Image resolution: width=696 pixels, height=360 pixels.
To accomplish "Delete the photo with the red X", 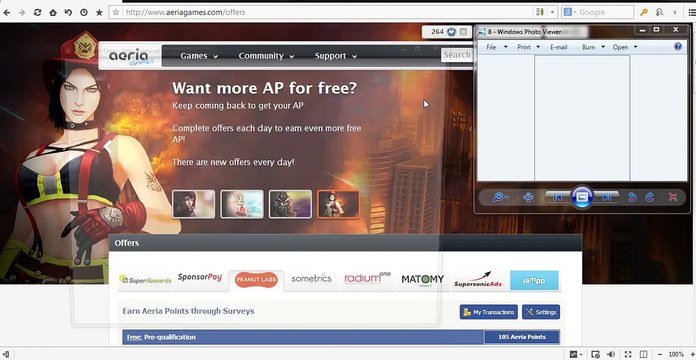I will [x=673, y=197].
